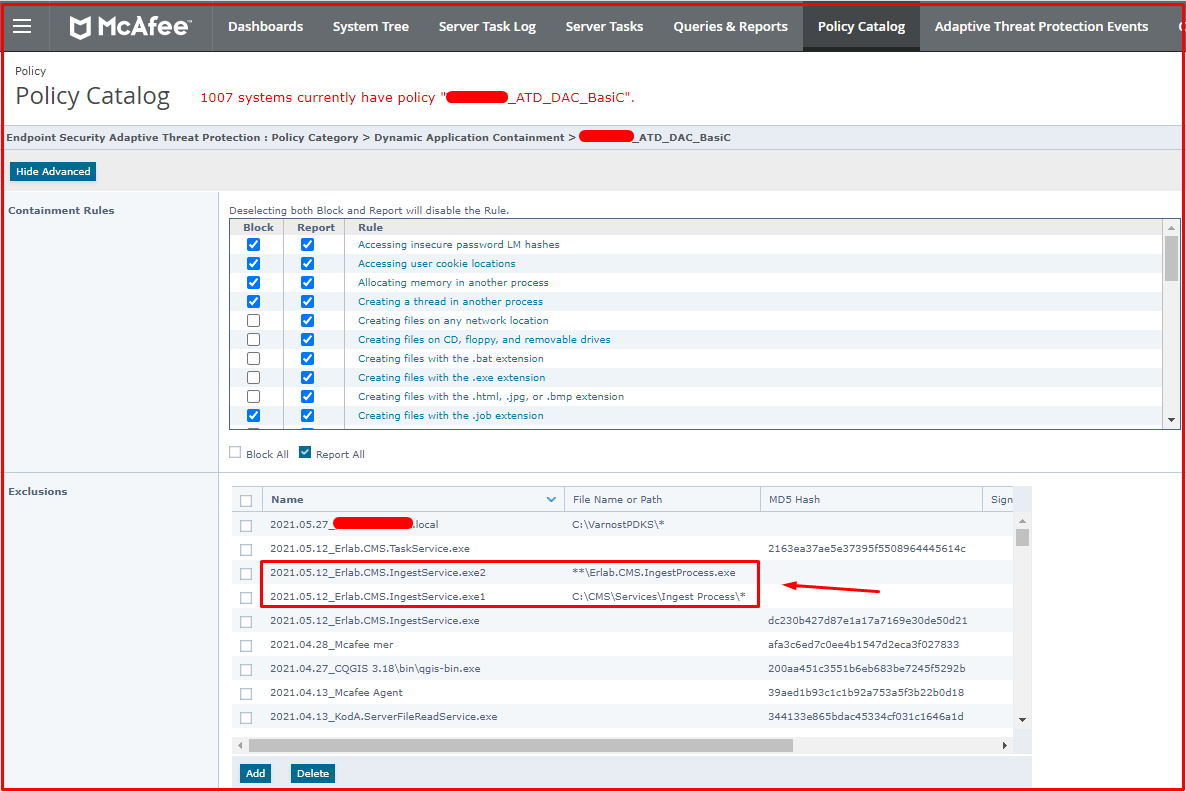This screenshot has width=1186, height=792.
Task: Enable Block for Creating files with .exe extension
Action: point(253,377)
